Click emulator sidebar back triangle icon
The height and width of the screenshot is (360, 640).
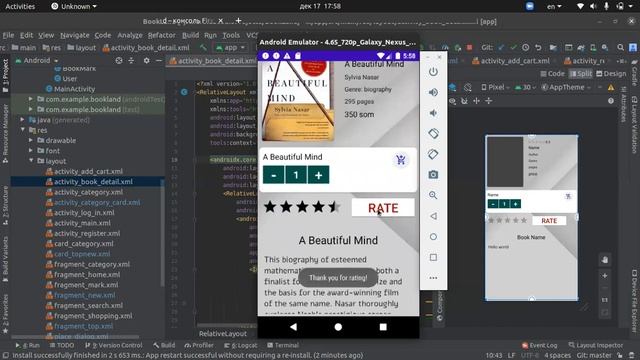(433, 216)
